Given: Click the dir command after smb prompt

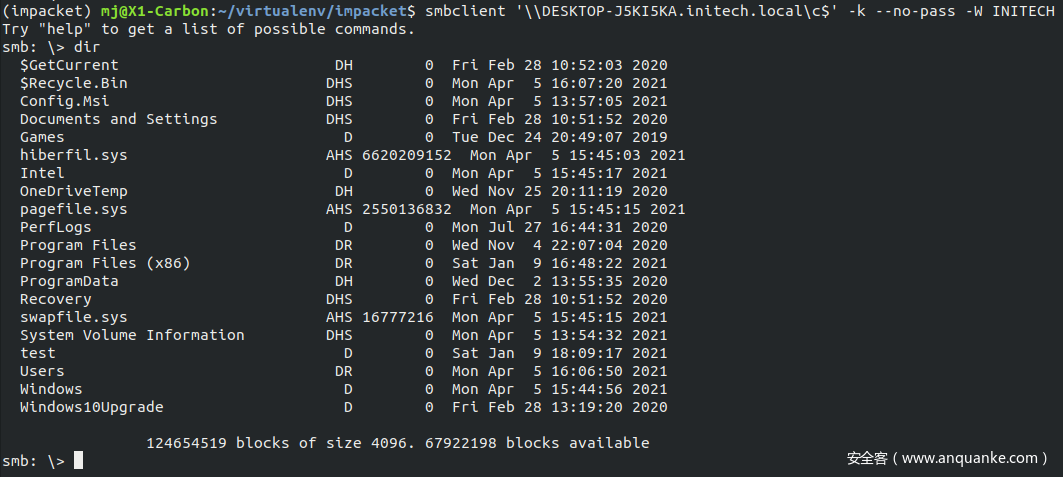Looking at the screenshot, I should tap(87, 47).
